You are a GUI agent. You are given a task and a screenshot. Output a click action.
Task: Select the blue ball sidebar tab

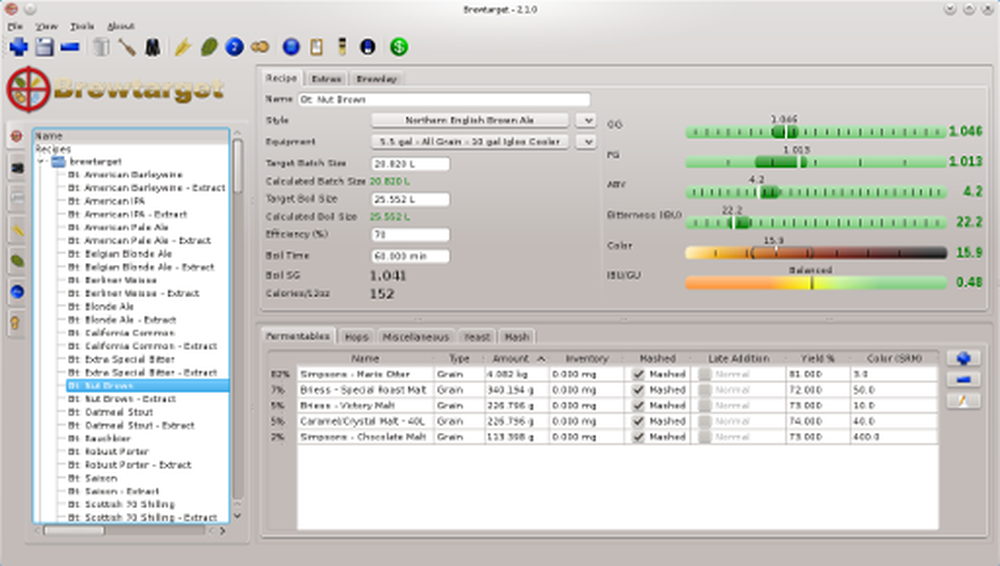click(x=17, y=292)
